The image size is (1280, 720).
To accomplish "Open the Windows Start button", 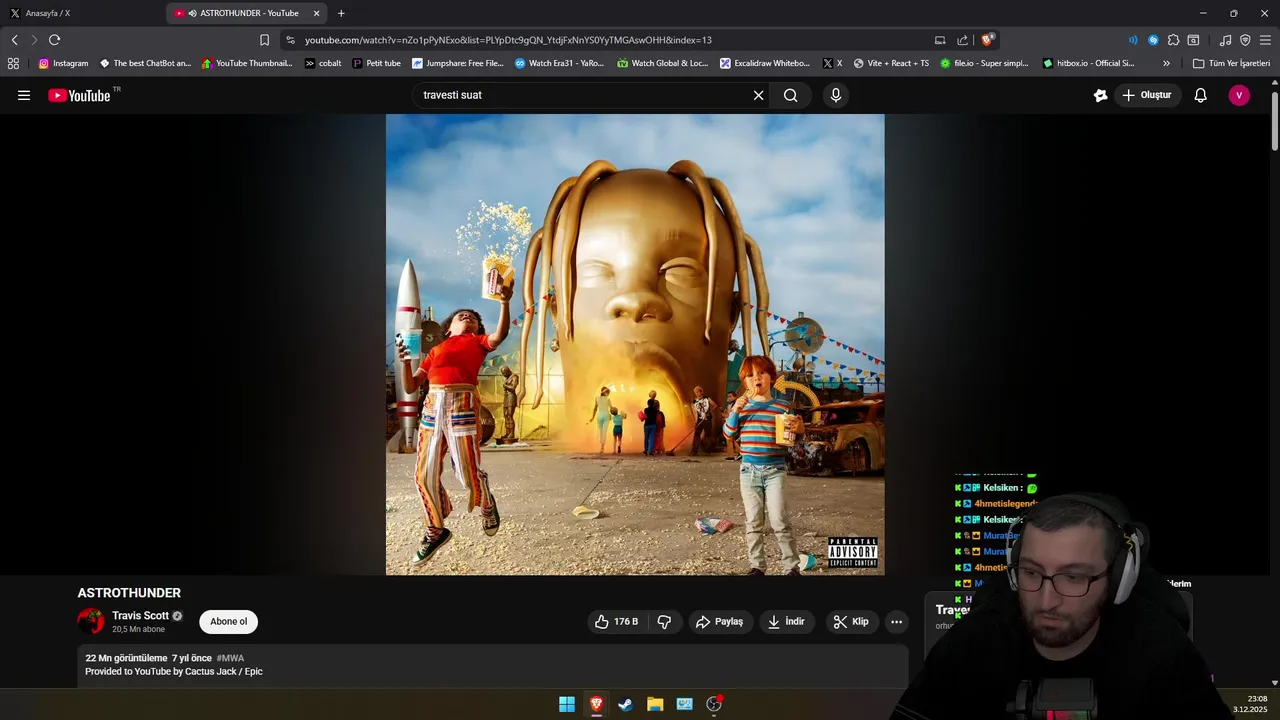I will [x=567, y=704].
